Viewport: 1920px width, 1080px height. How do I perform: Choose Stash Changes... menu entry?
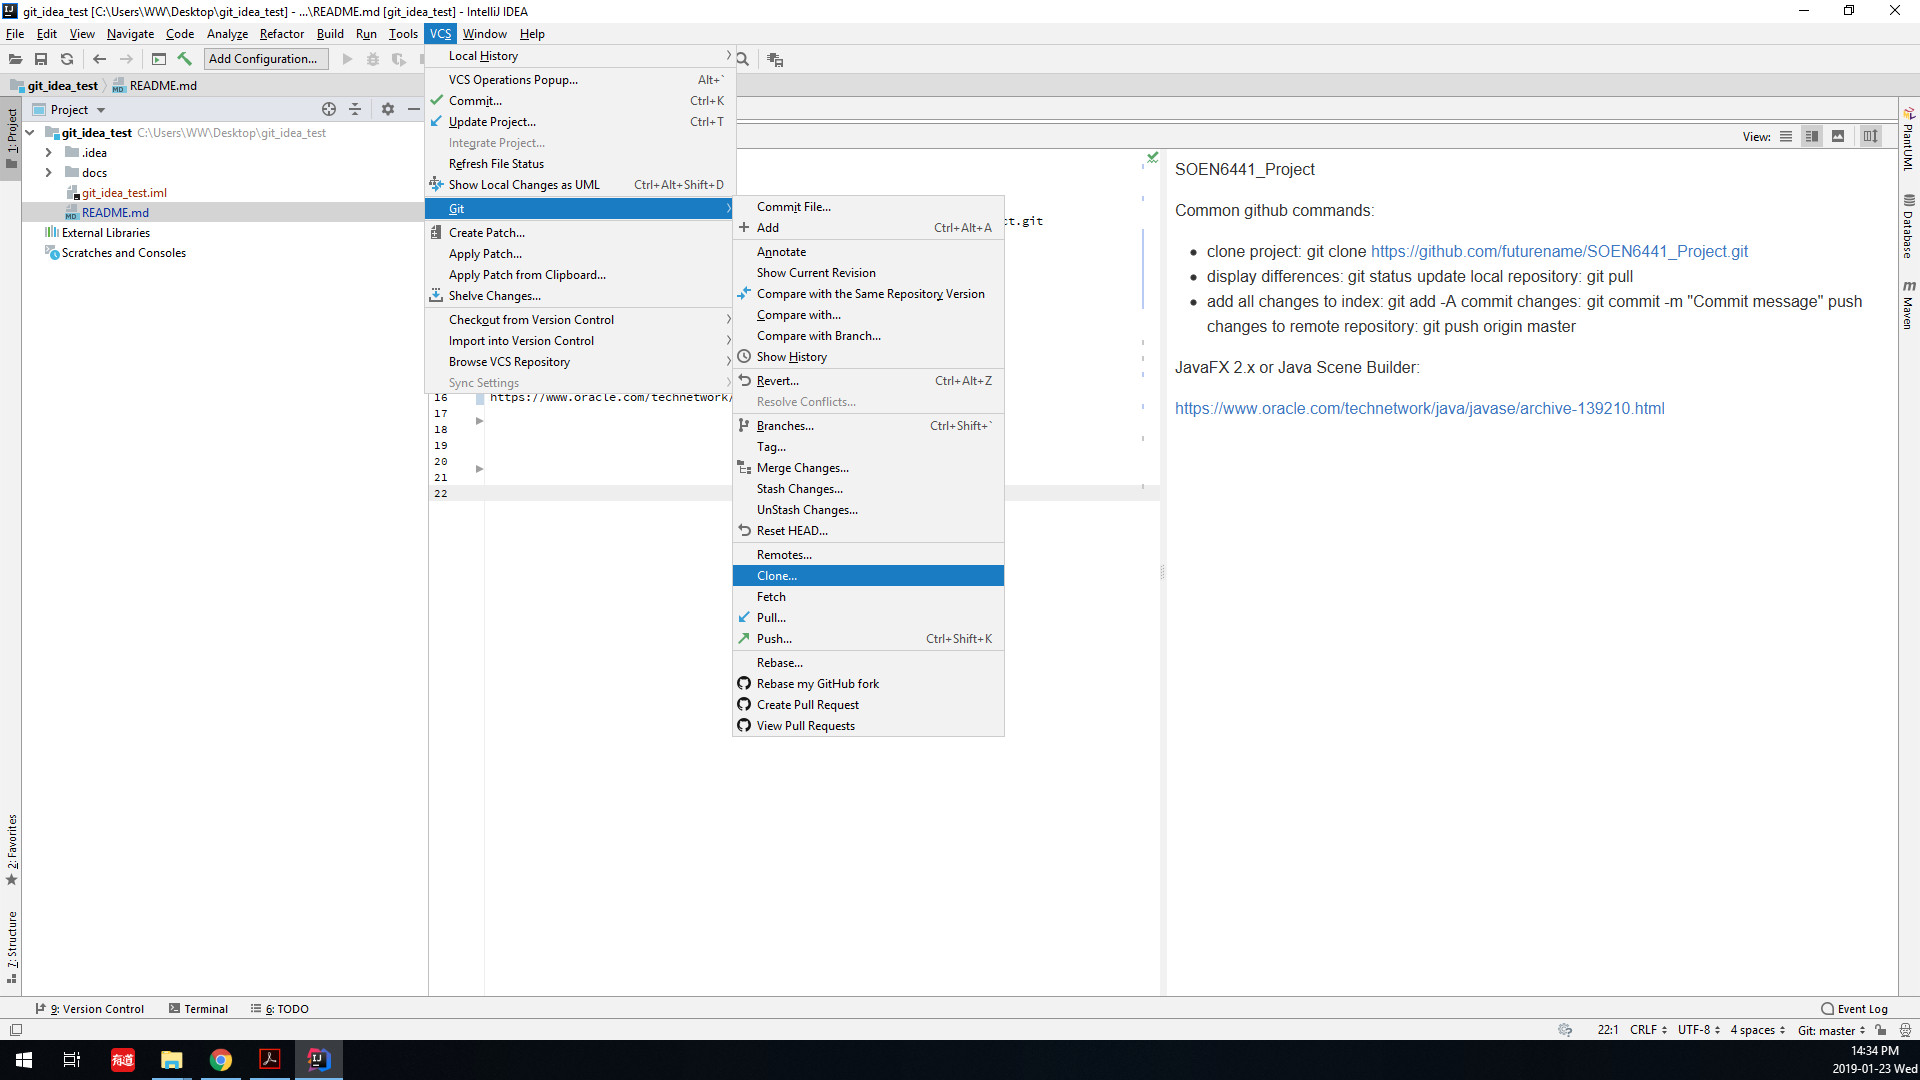pyautogui.click(x=799, y=489)
